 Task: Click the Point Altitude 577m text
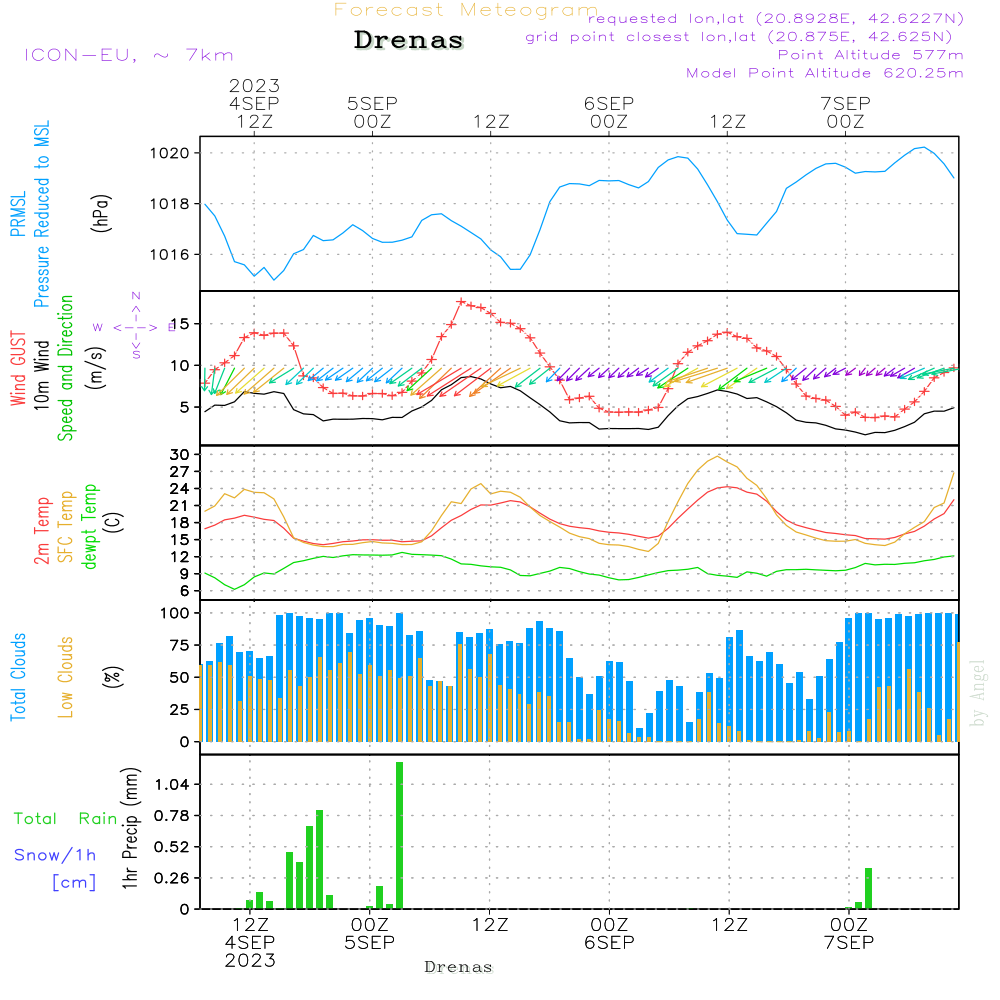point(871,55)
